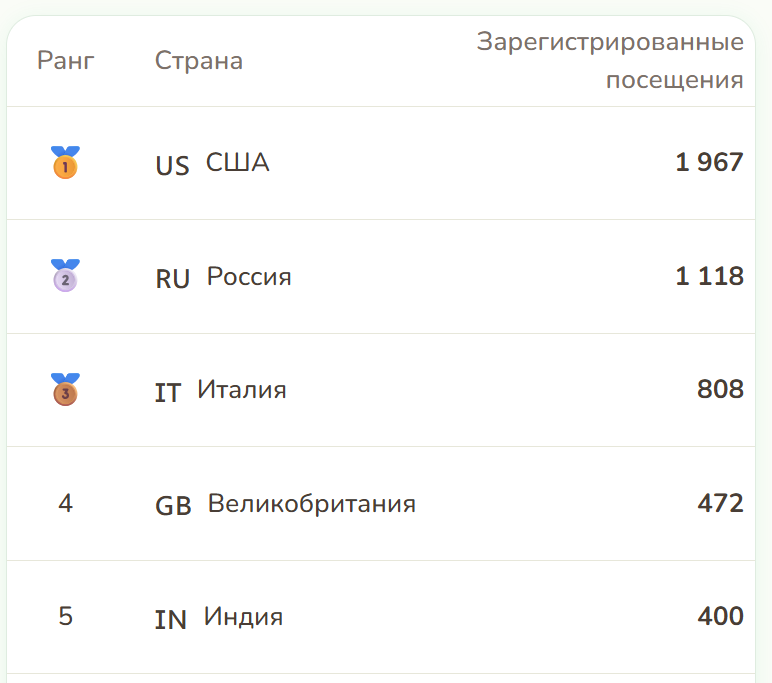Click the IT country code badge
Image resolution: width=772 pixels, height=683 pixels.
pos(168,393)
